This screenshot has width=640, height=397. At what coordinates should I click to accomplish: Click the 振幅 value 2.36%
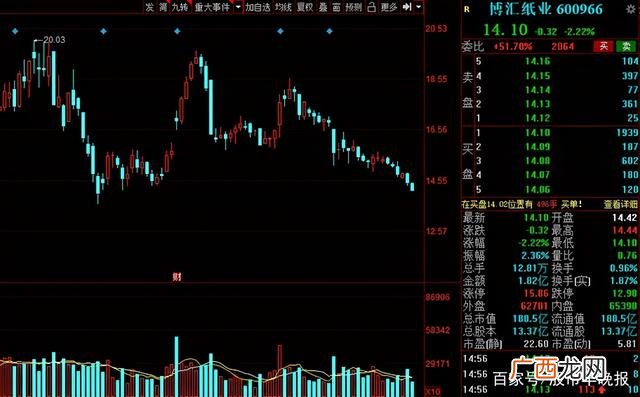[535, 255]
